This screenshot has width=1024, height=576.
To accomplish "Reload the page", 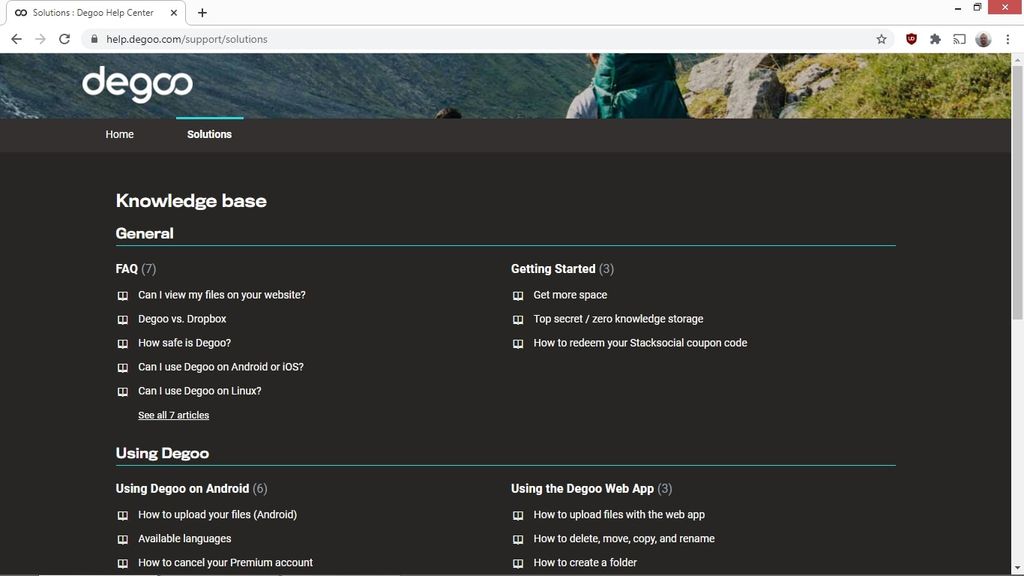I will (x=63, y=39).
